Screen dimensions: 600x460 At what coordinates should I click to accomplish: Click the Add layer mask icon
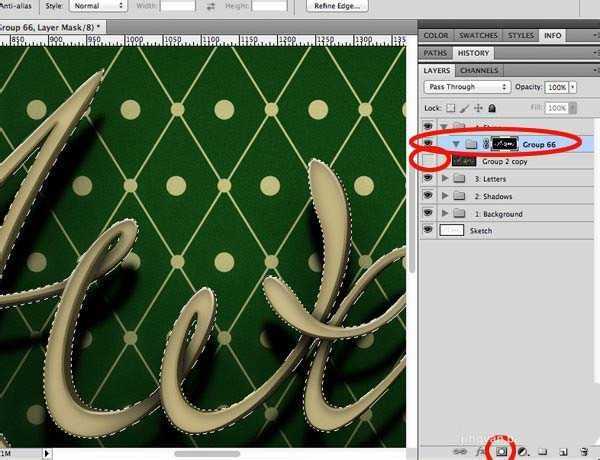pyautogui.click(x=502, y=452)
